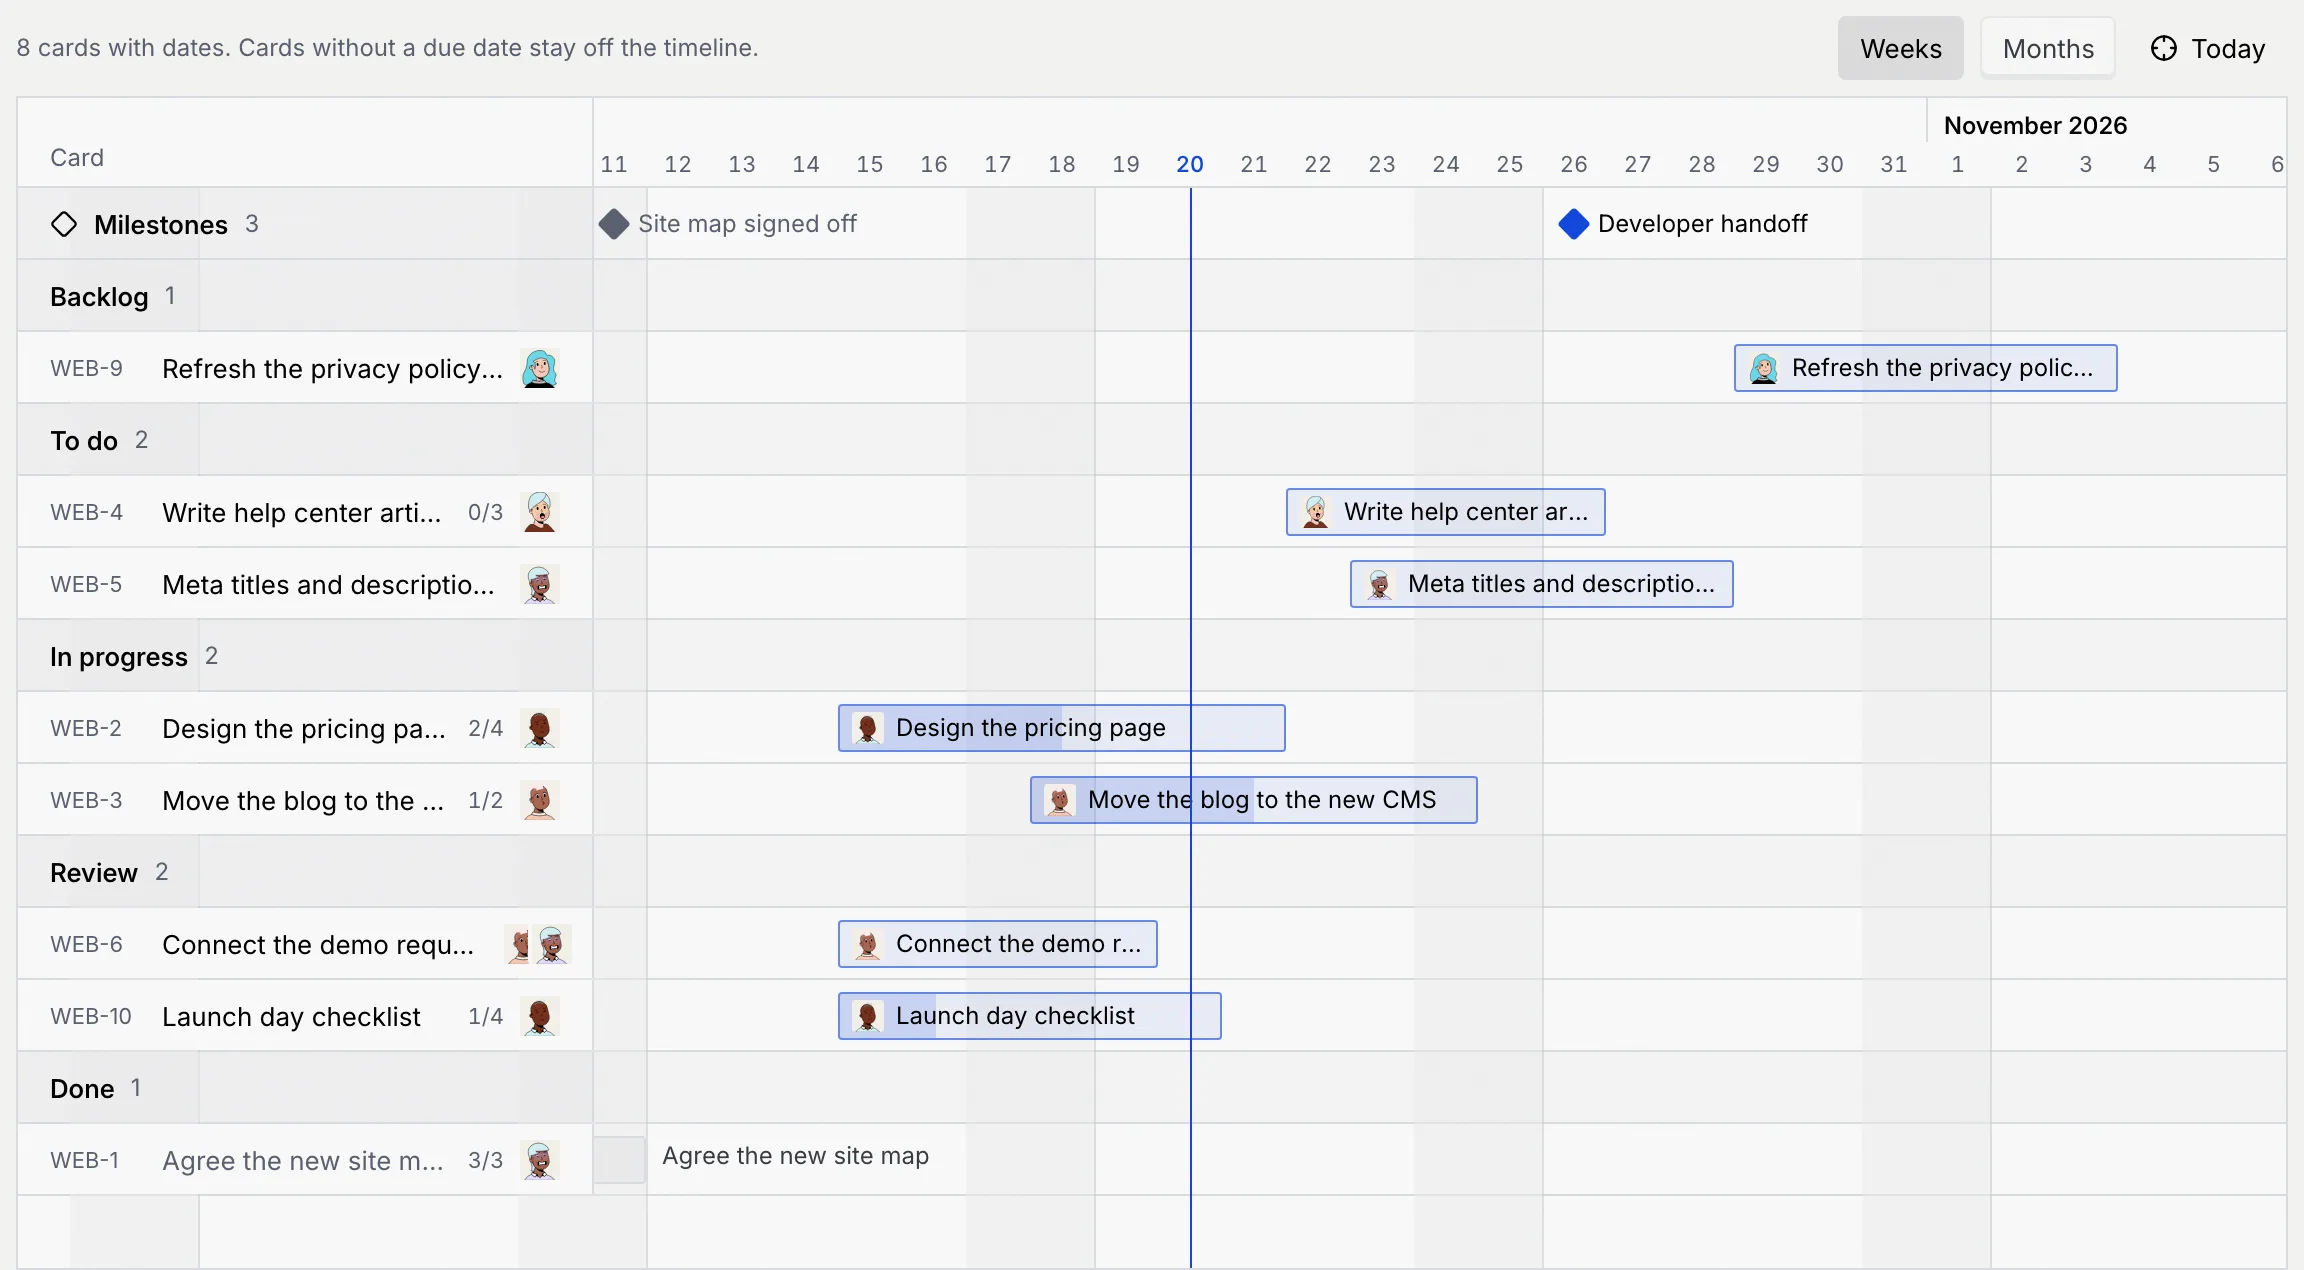The width and height of the screenshot is (2304, 1270).
Task: Click the first avatar on WEB-6 row
Action: coord(520,944)
